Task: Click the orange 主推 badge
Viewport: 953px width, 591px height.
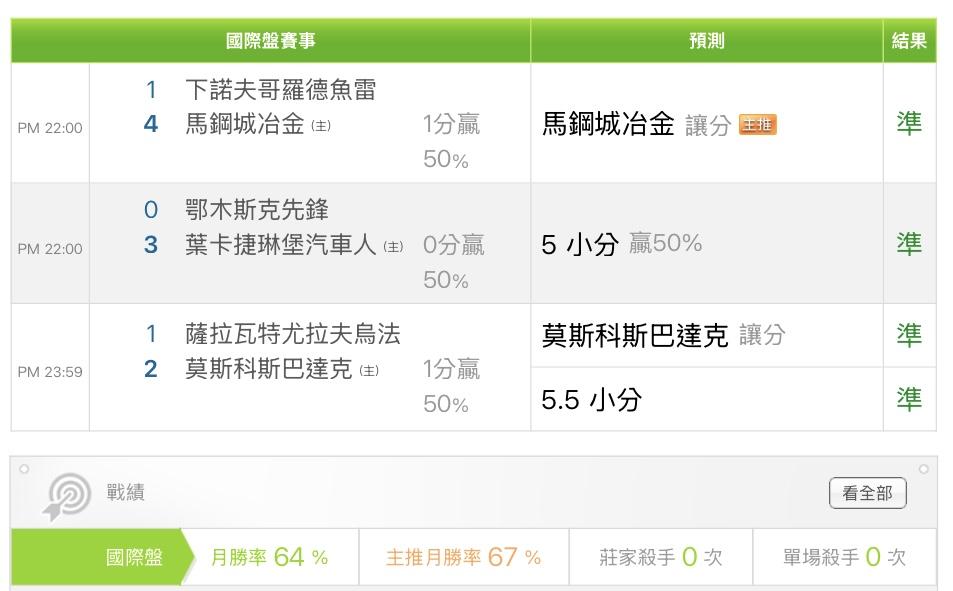Action: pos(757,125)
